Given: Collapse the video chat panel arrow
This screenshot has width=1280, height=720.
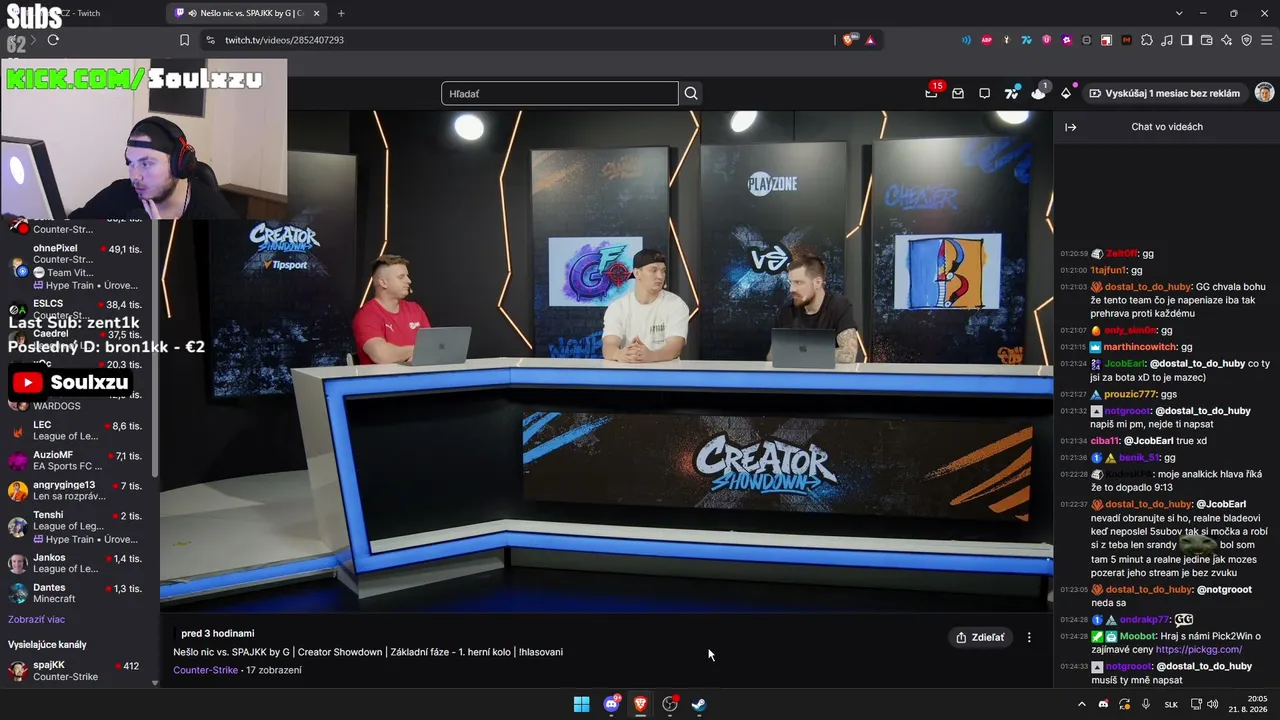Looking at the screenshot, I should 1071,127.
